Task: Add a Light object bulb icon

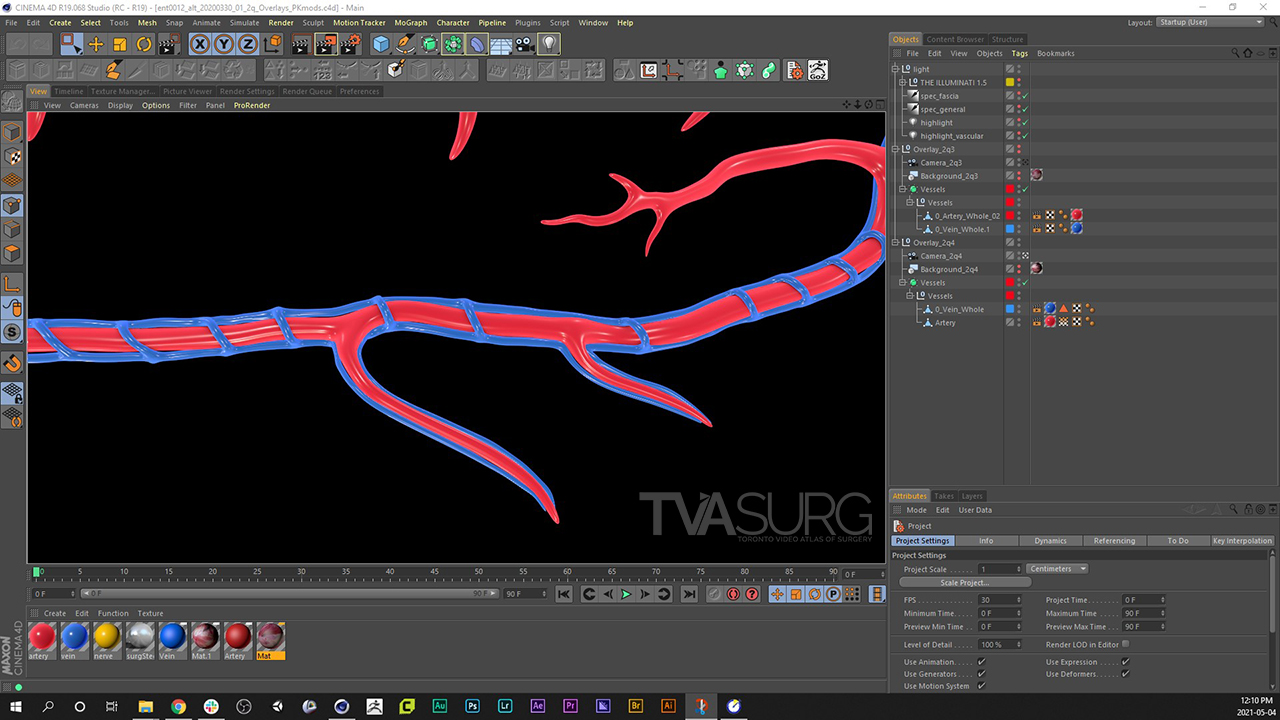Action: tap(549, 44)
